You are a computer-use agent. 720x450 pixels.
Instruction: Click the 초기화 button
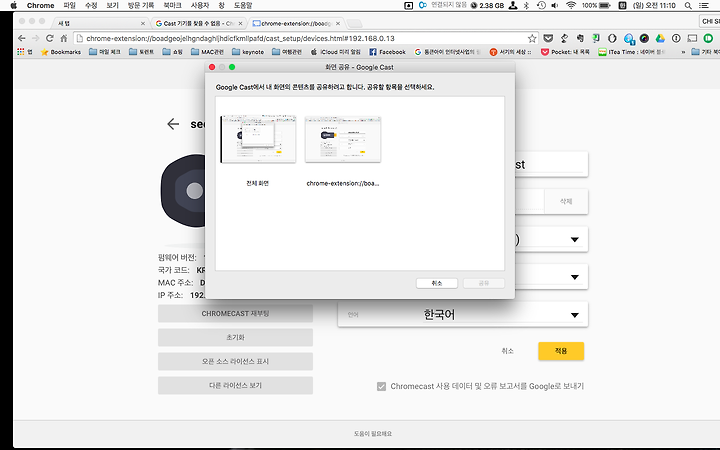pyautogui.click(x=235, y=338)
